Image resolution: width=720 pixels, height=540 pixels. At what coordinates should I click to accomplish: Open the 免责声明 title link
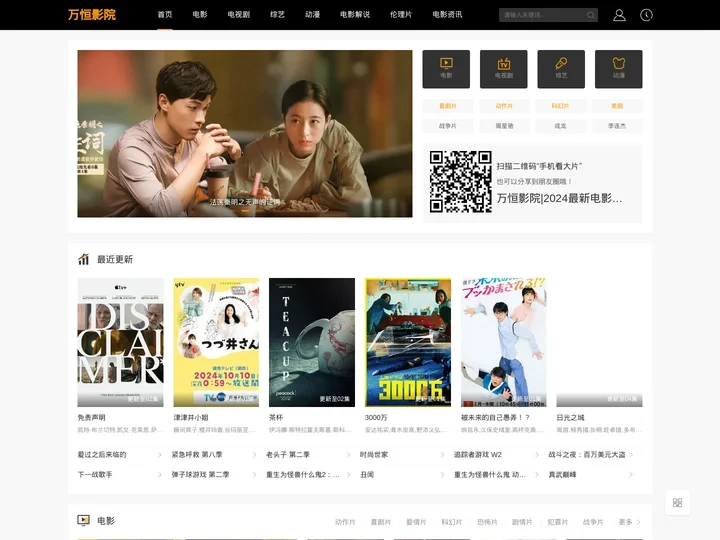click(91, 417)
